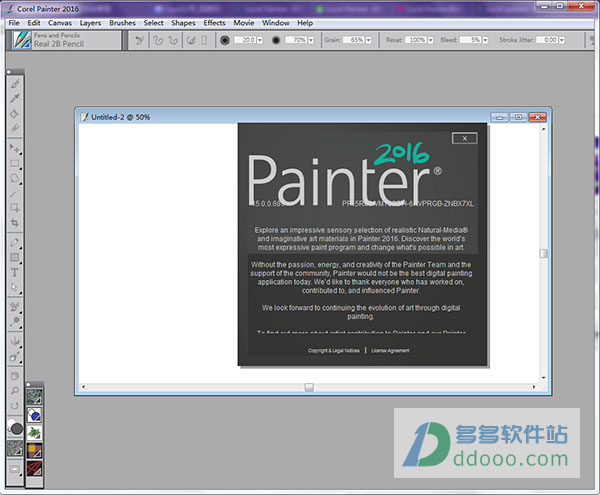This screenshot has width=600, height=495.
Task: Toggle Align to Path option
Action: 191,40
